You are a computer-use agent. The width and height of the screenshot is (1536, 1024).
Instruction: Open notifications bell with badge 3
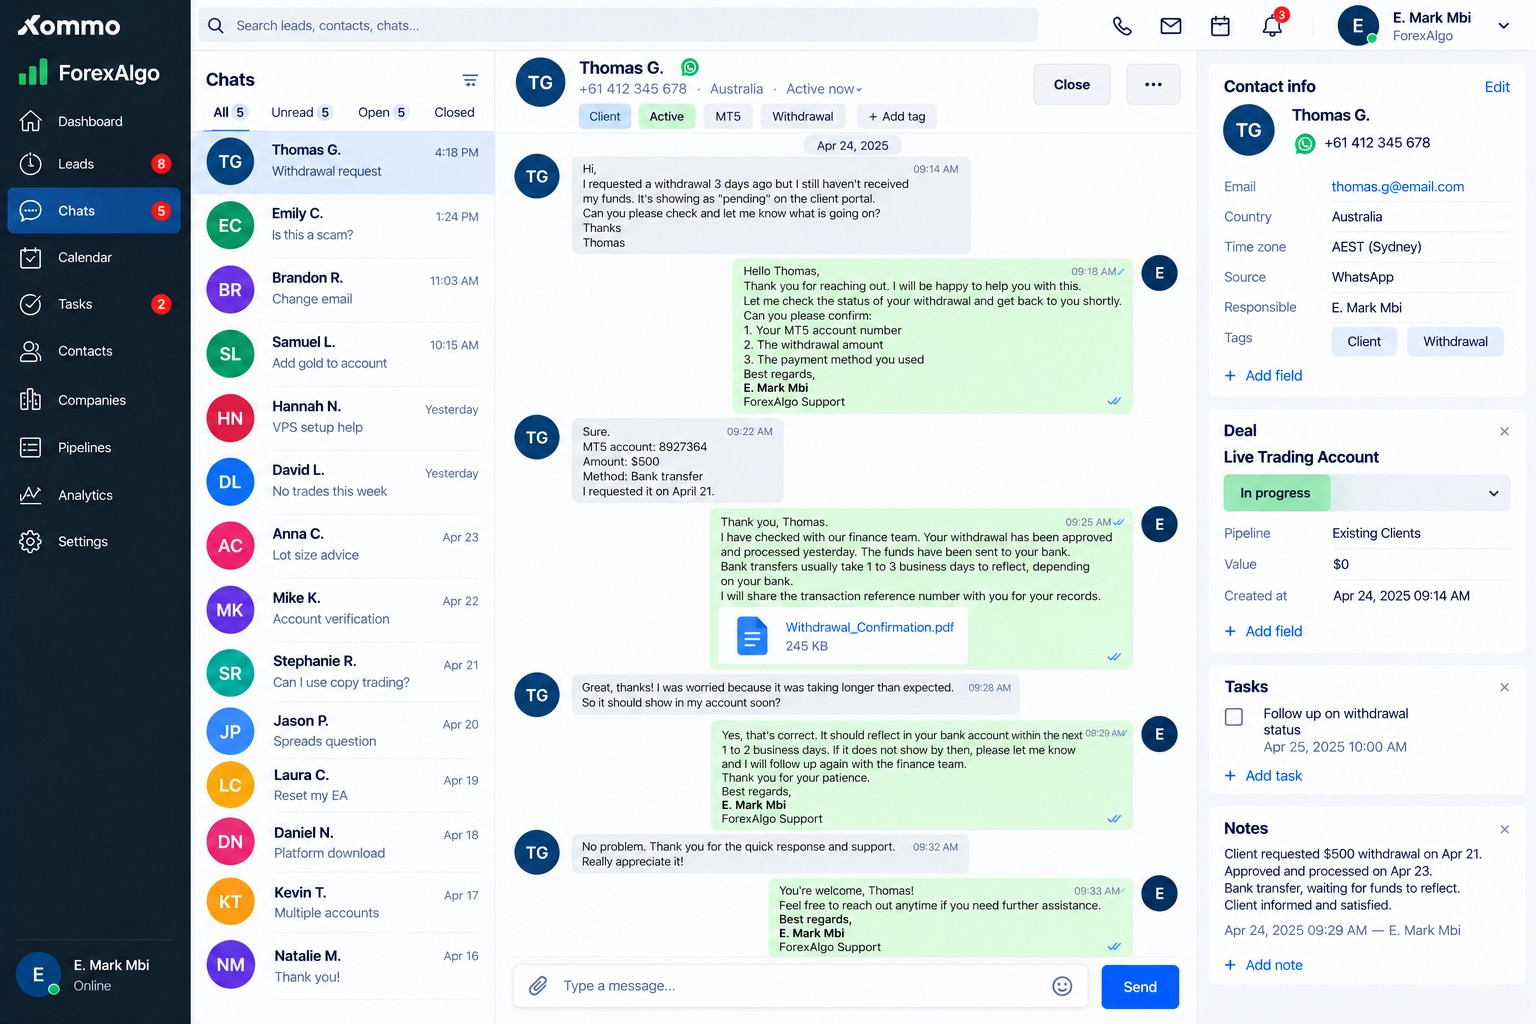coord(1273,25)
